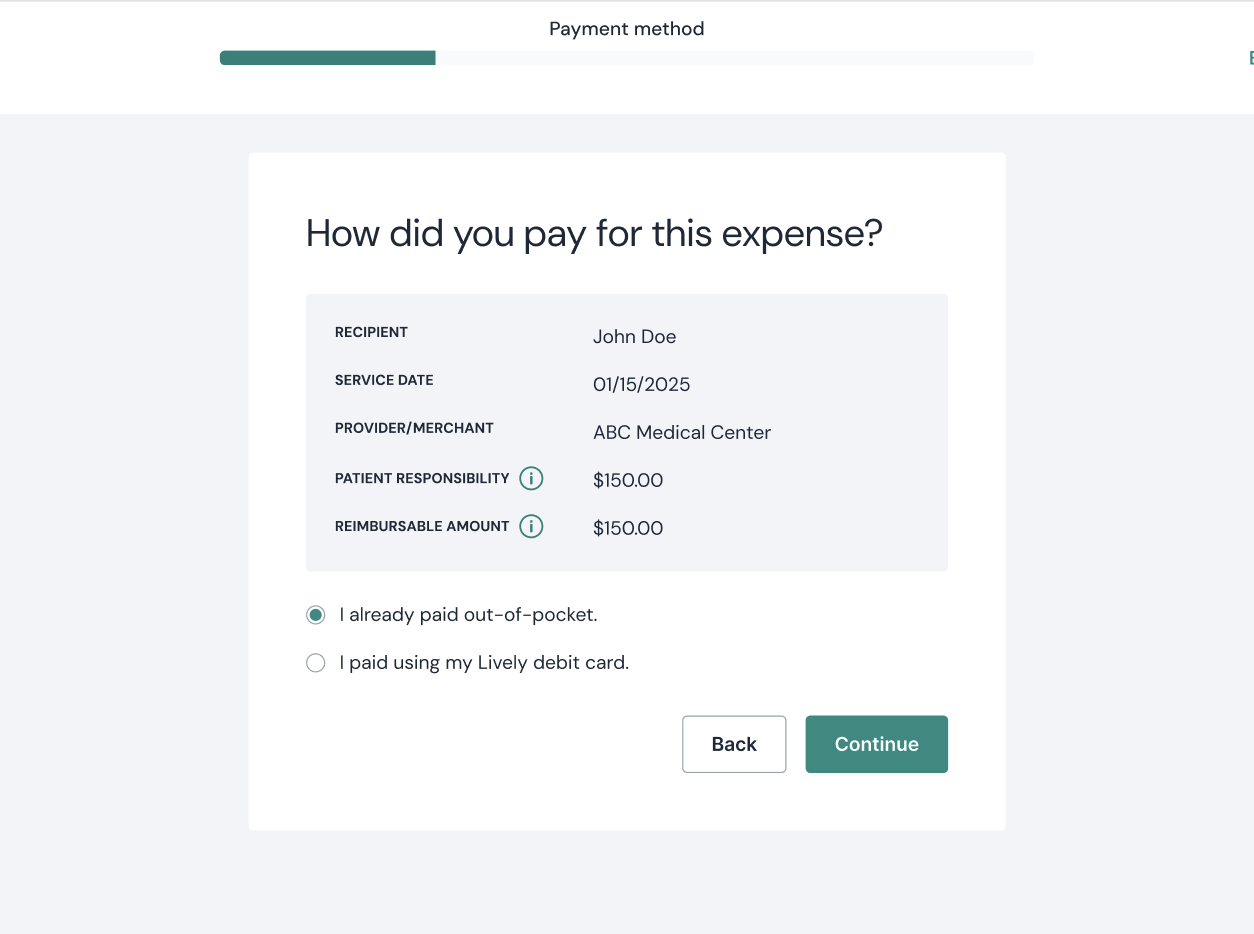This screenshot has height=934, width=1254.
Task: Click the "Payment method" step title
Action: (x=627, y=29)
